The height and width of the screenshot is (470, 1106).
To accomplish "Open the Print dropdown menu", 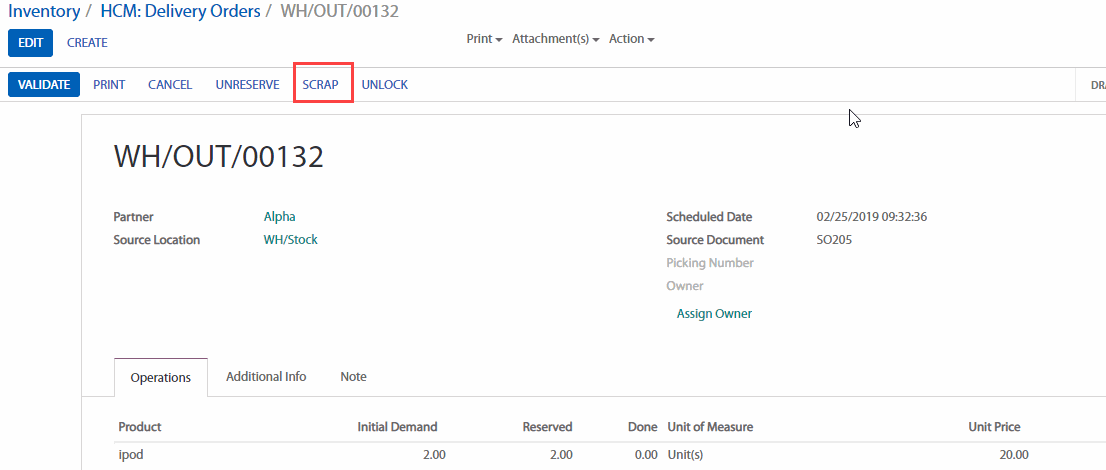I will tap(484, 39).
